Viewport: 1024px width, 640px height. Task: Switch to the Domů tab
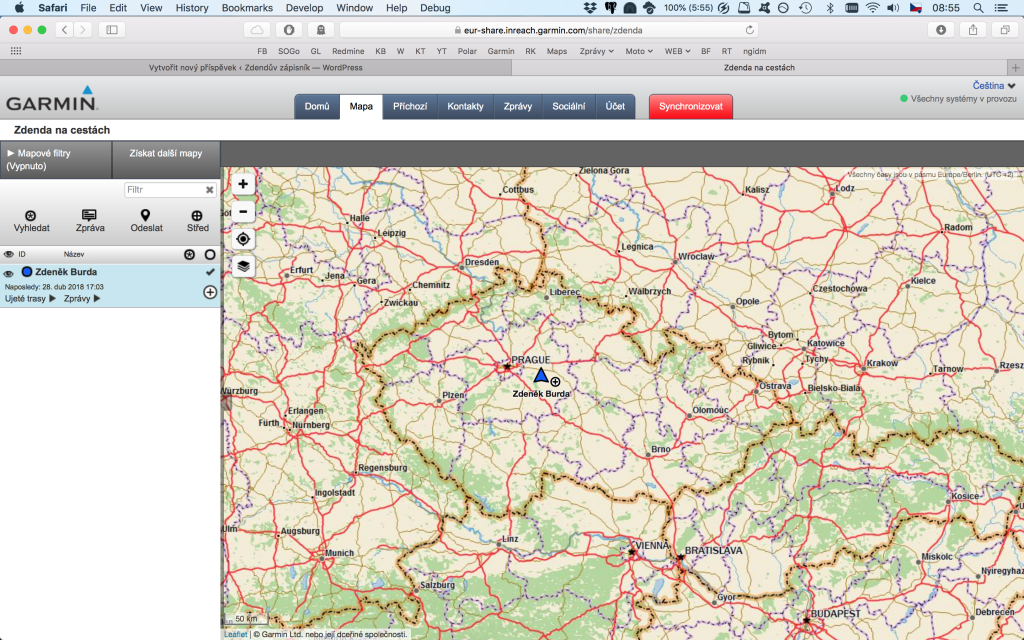click(317, 106)
